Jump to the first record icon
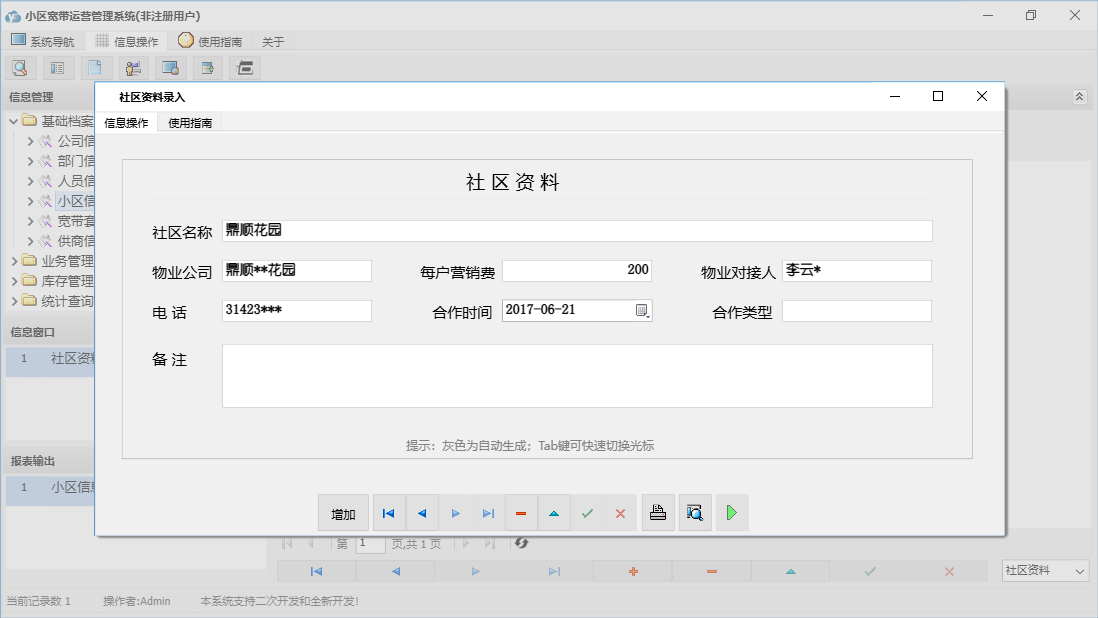 [388, 512]
